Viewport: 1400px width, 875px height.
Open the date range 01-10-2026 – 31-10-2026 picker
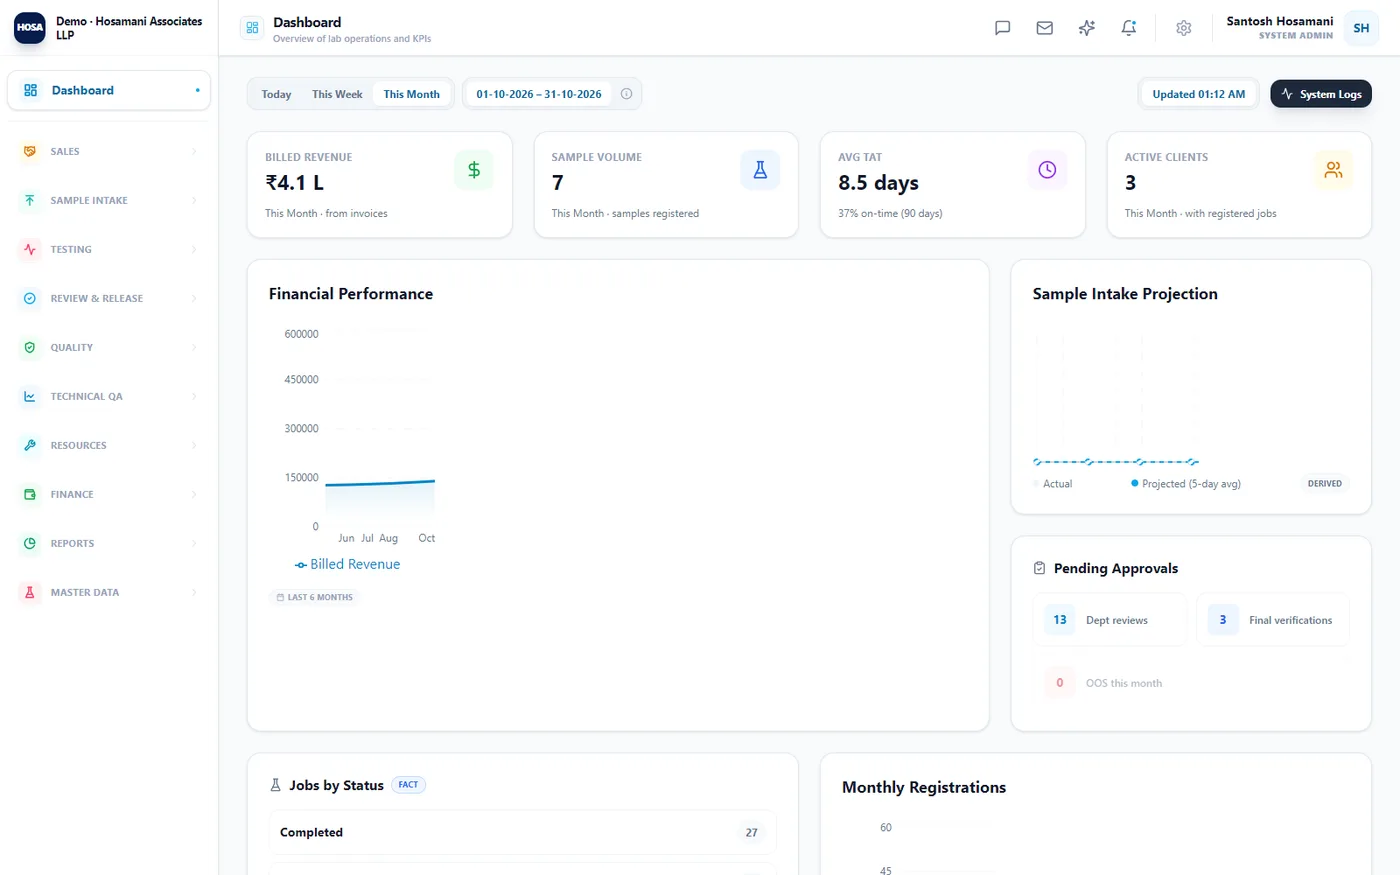539,94
